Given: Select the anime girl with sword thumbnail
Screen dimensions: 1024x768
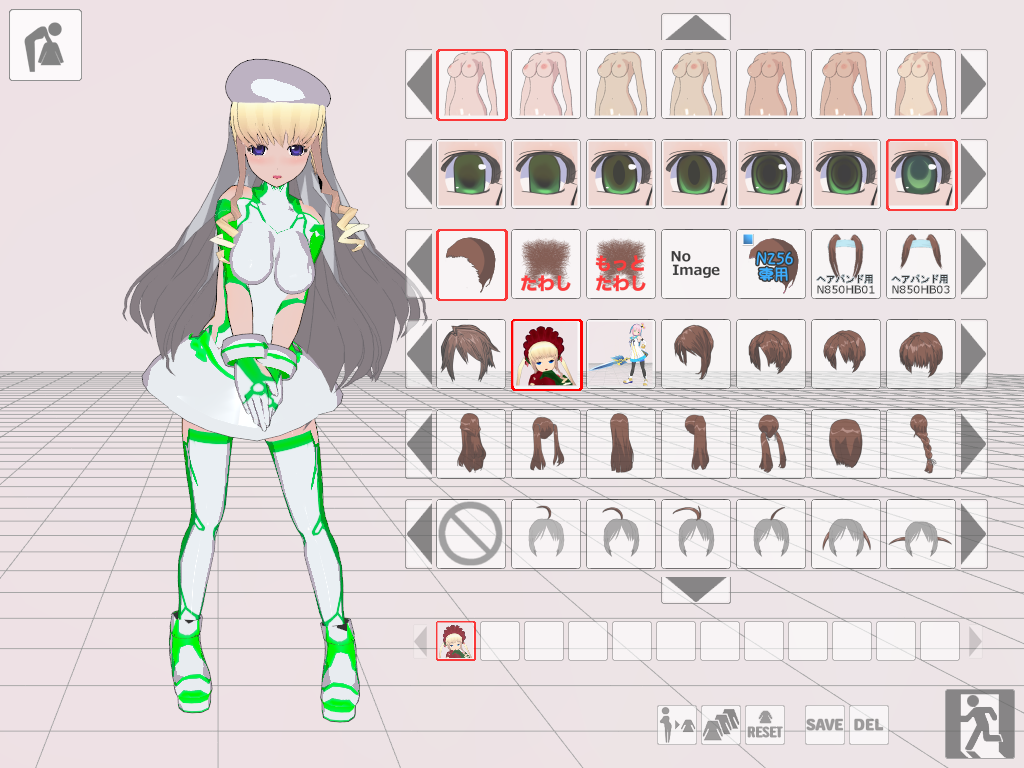Looking at the screenshot, I should tap(621, 354).
